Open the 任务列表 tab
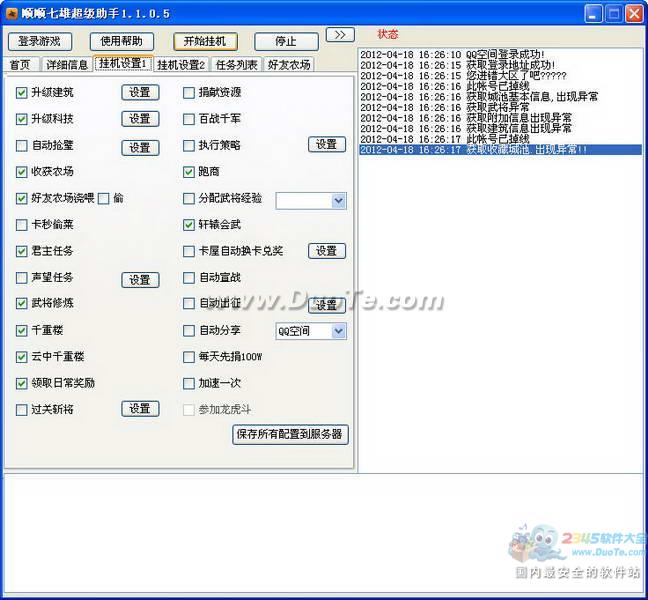 click(237, 65)
